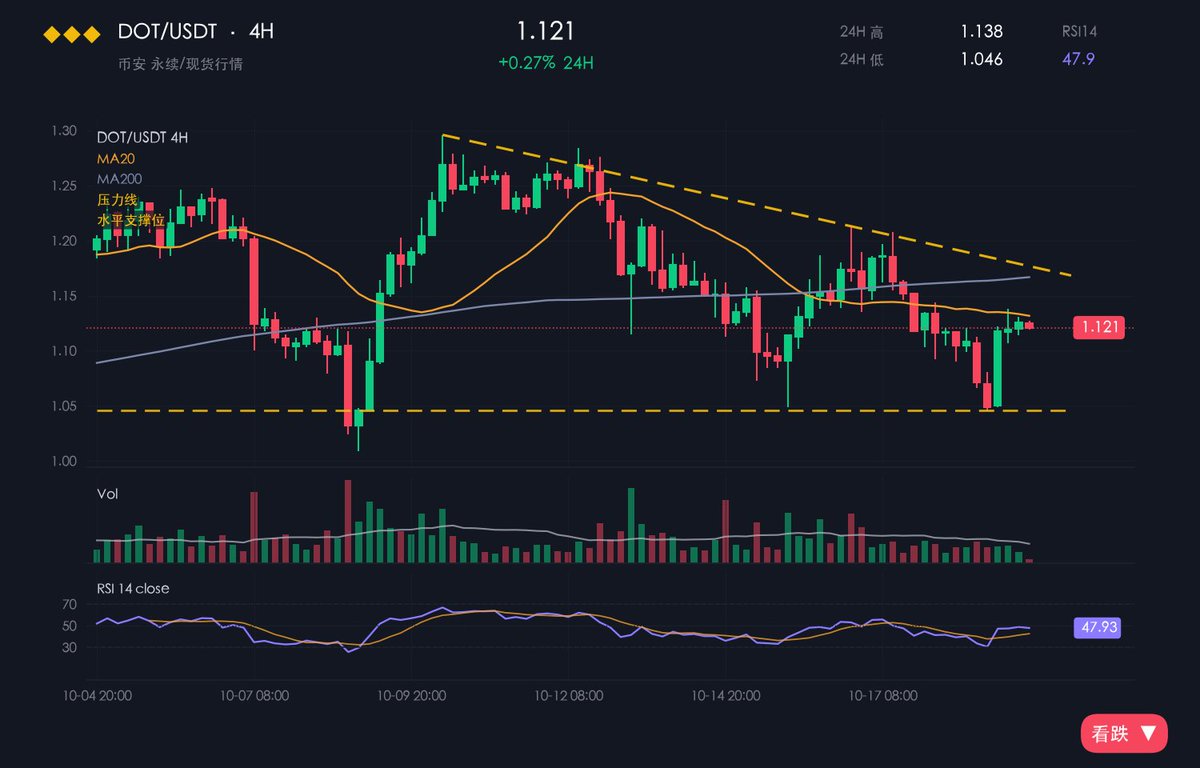Image resolution: width=1200 pixels, height=768 pixels.
Task: Click the 1.046 24H low value
Action: point(981,59)
